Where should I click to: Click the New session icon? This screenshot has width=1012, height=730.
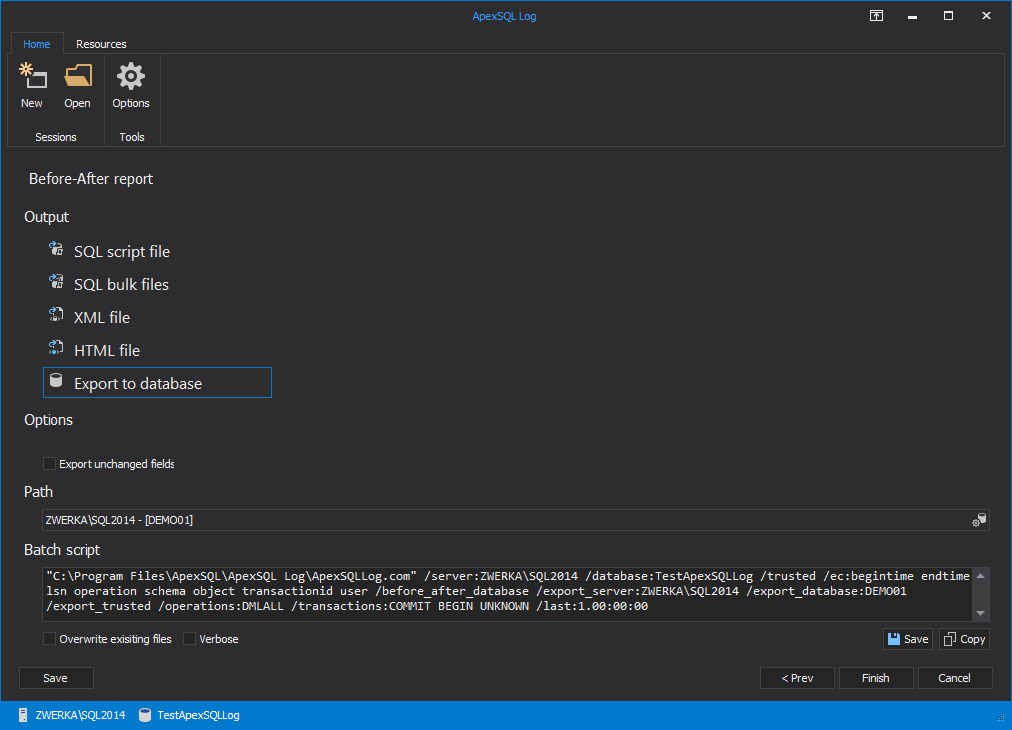[32, 76]
